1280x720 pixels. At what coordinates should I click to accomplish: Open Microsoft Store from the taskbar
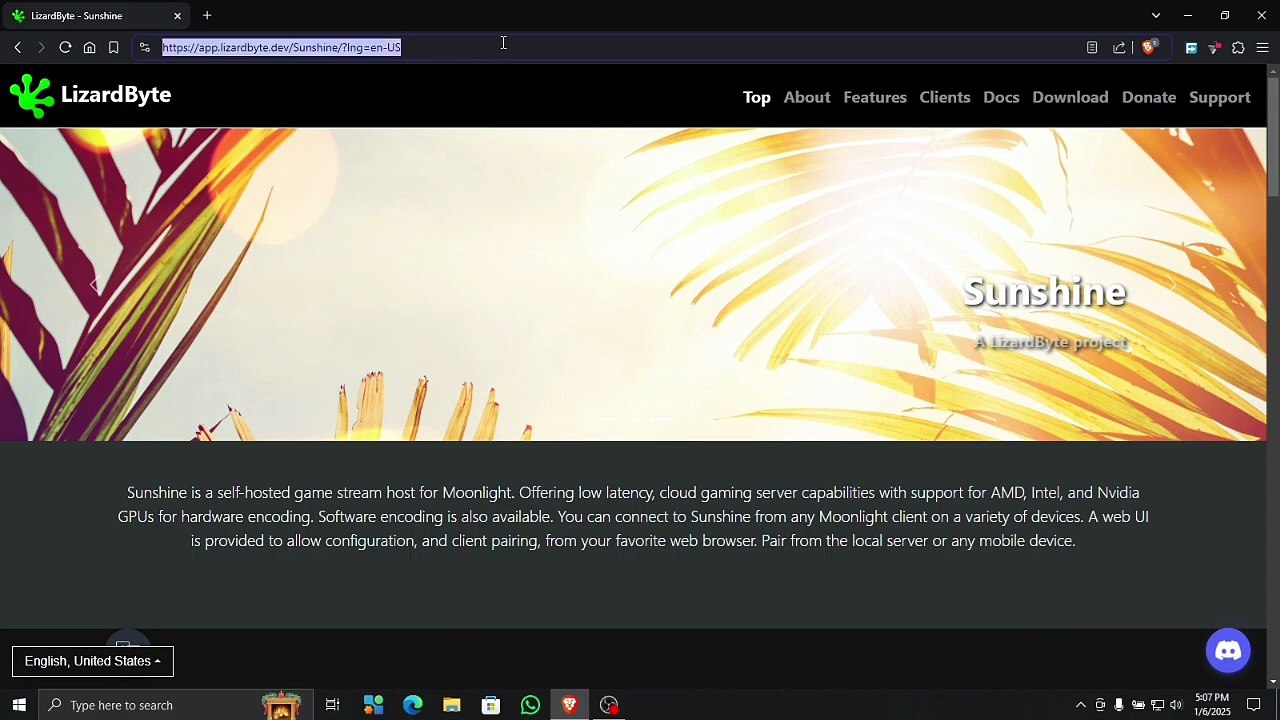coord(491,705)
